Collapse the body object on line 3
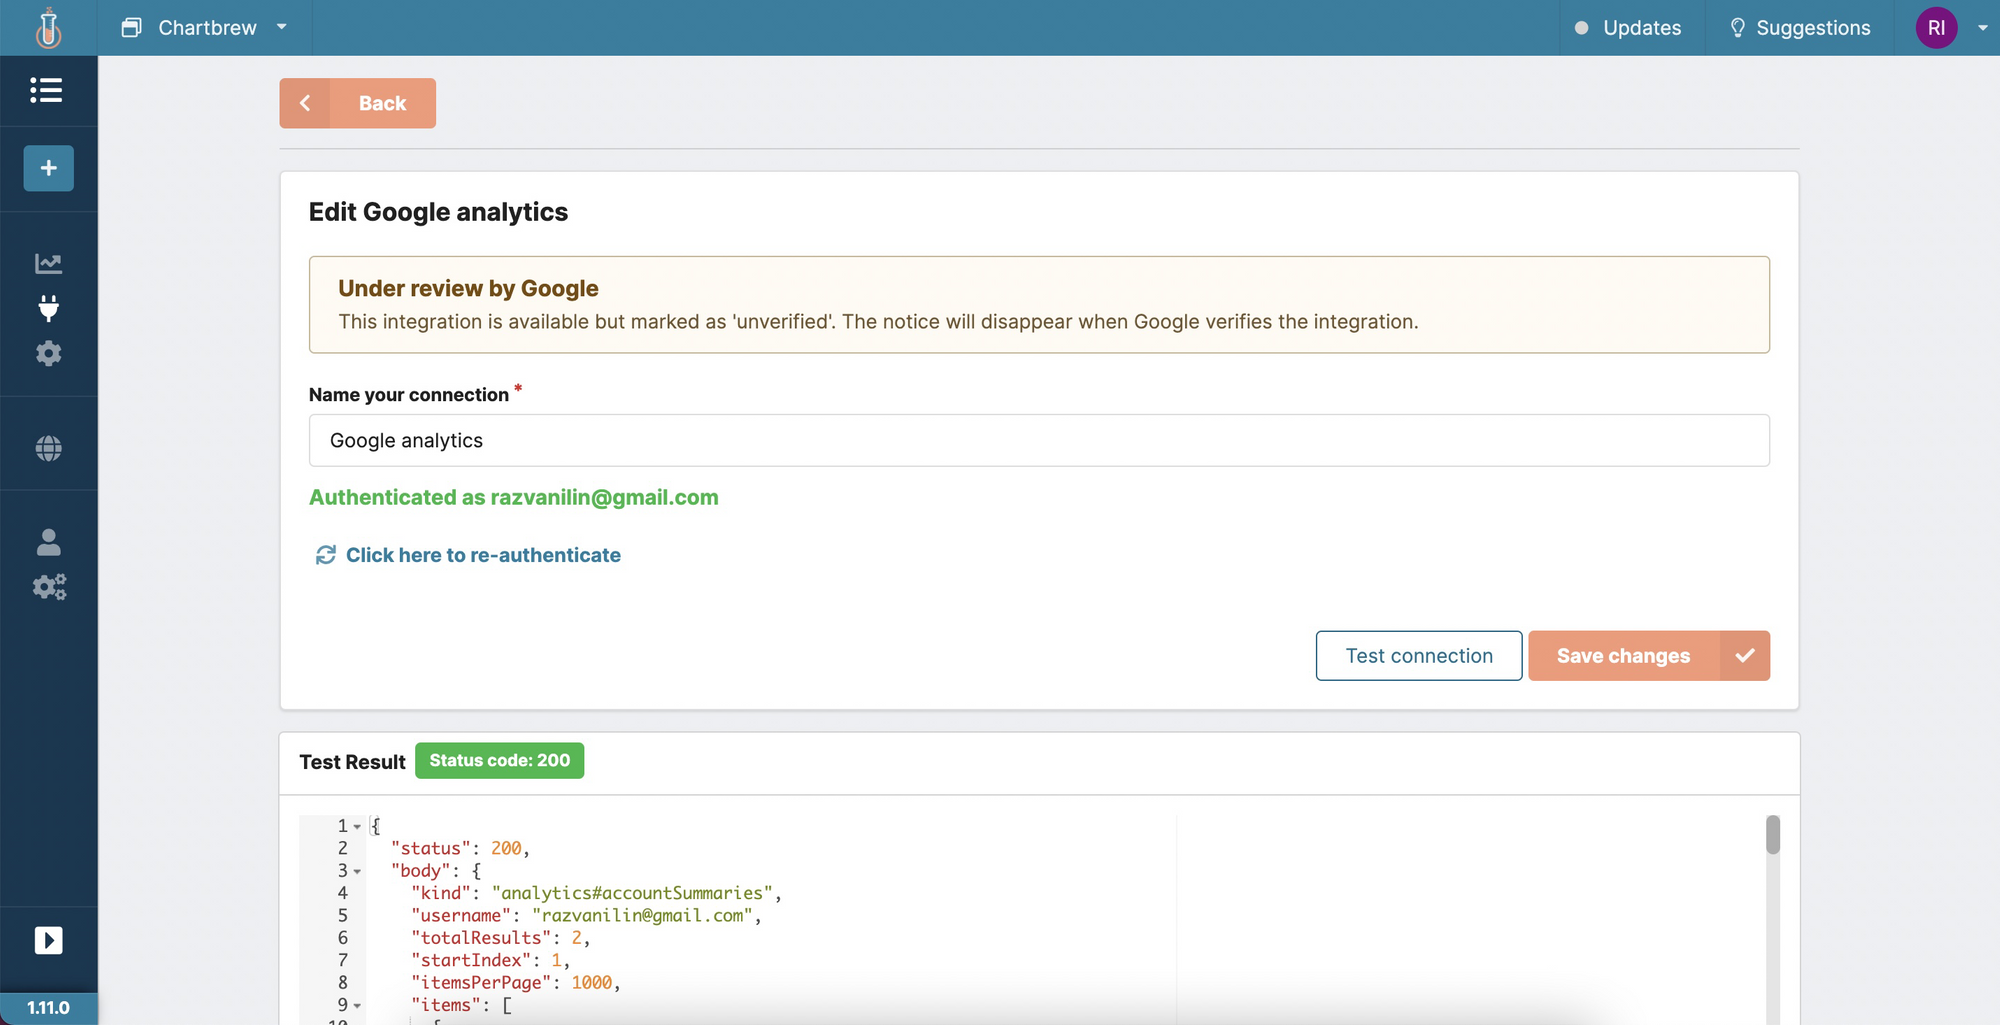This screenshot has width=2000, height=1025. pos(357,871)
